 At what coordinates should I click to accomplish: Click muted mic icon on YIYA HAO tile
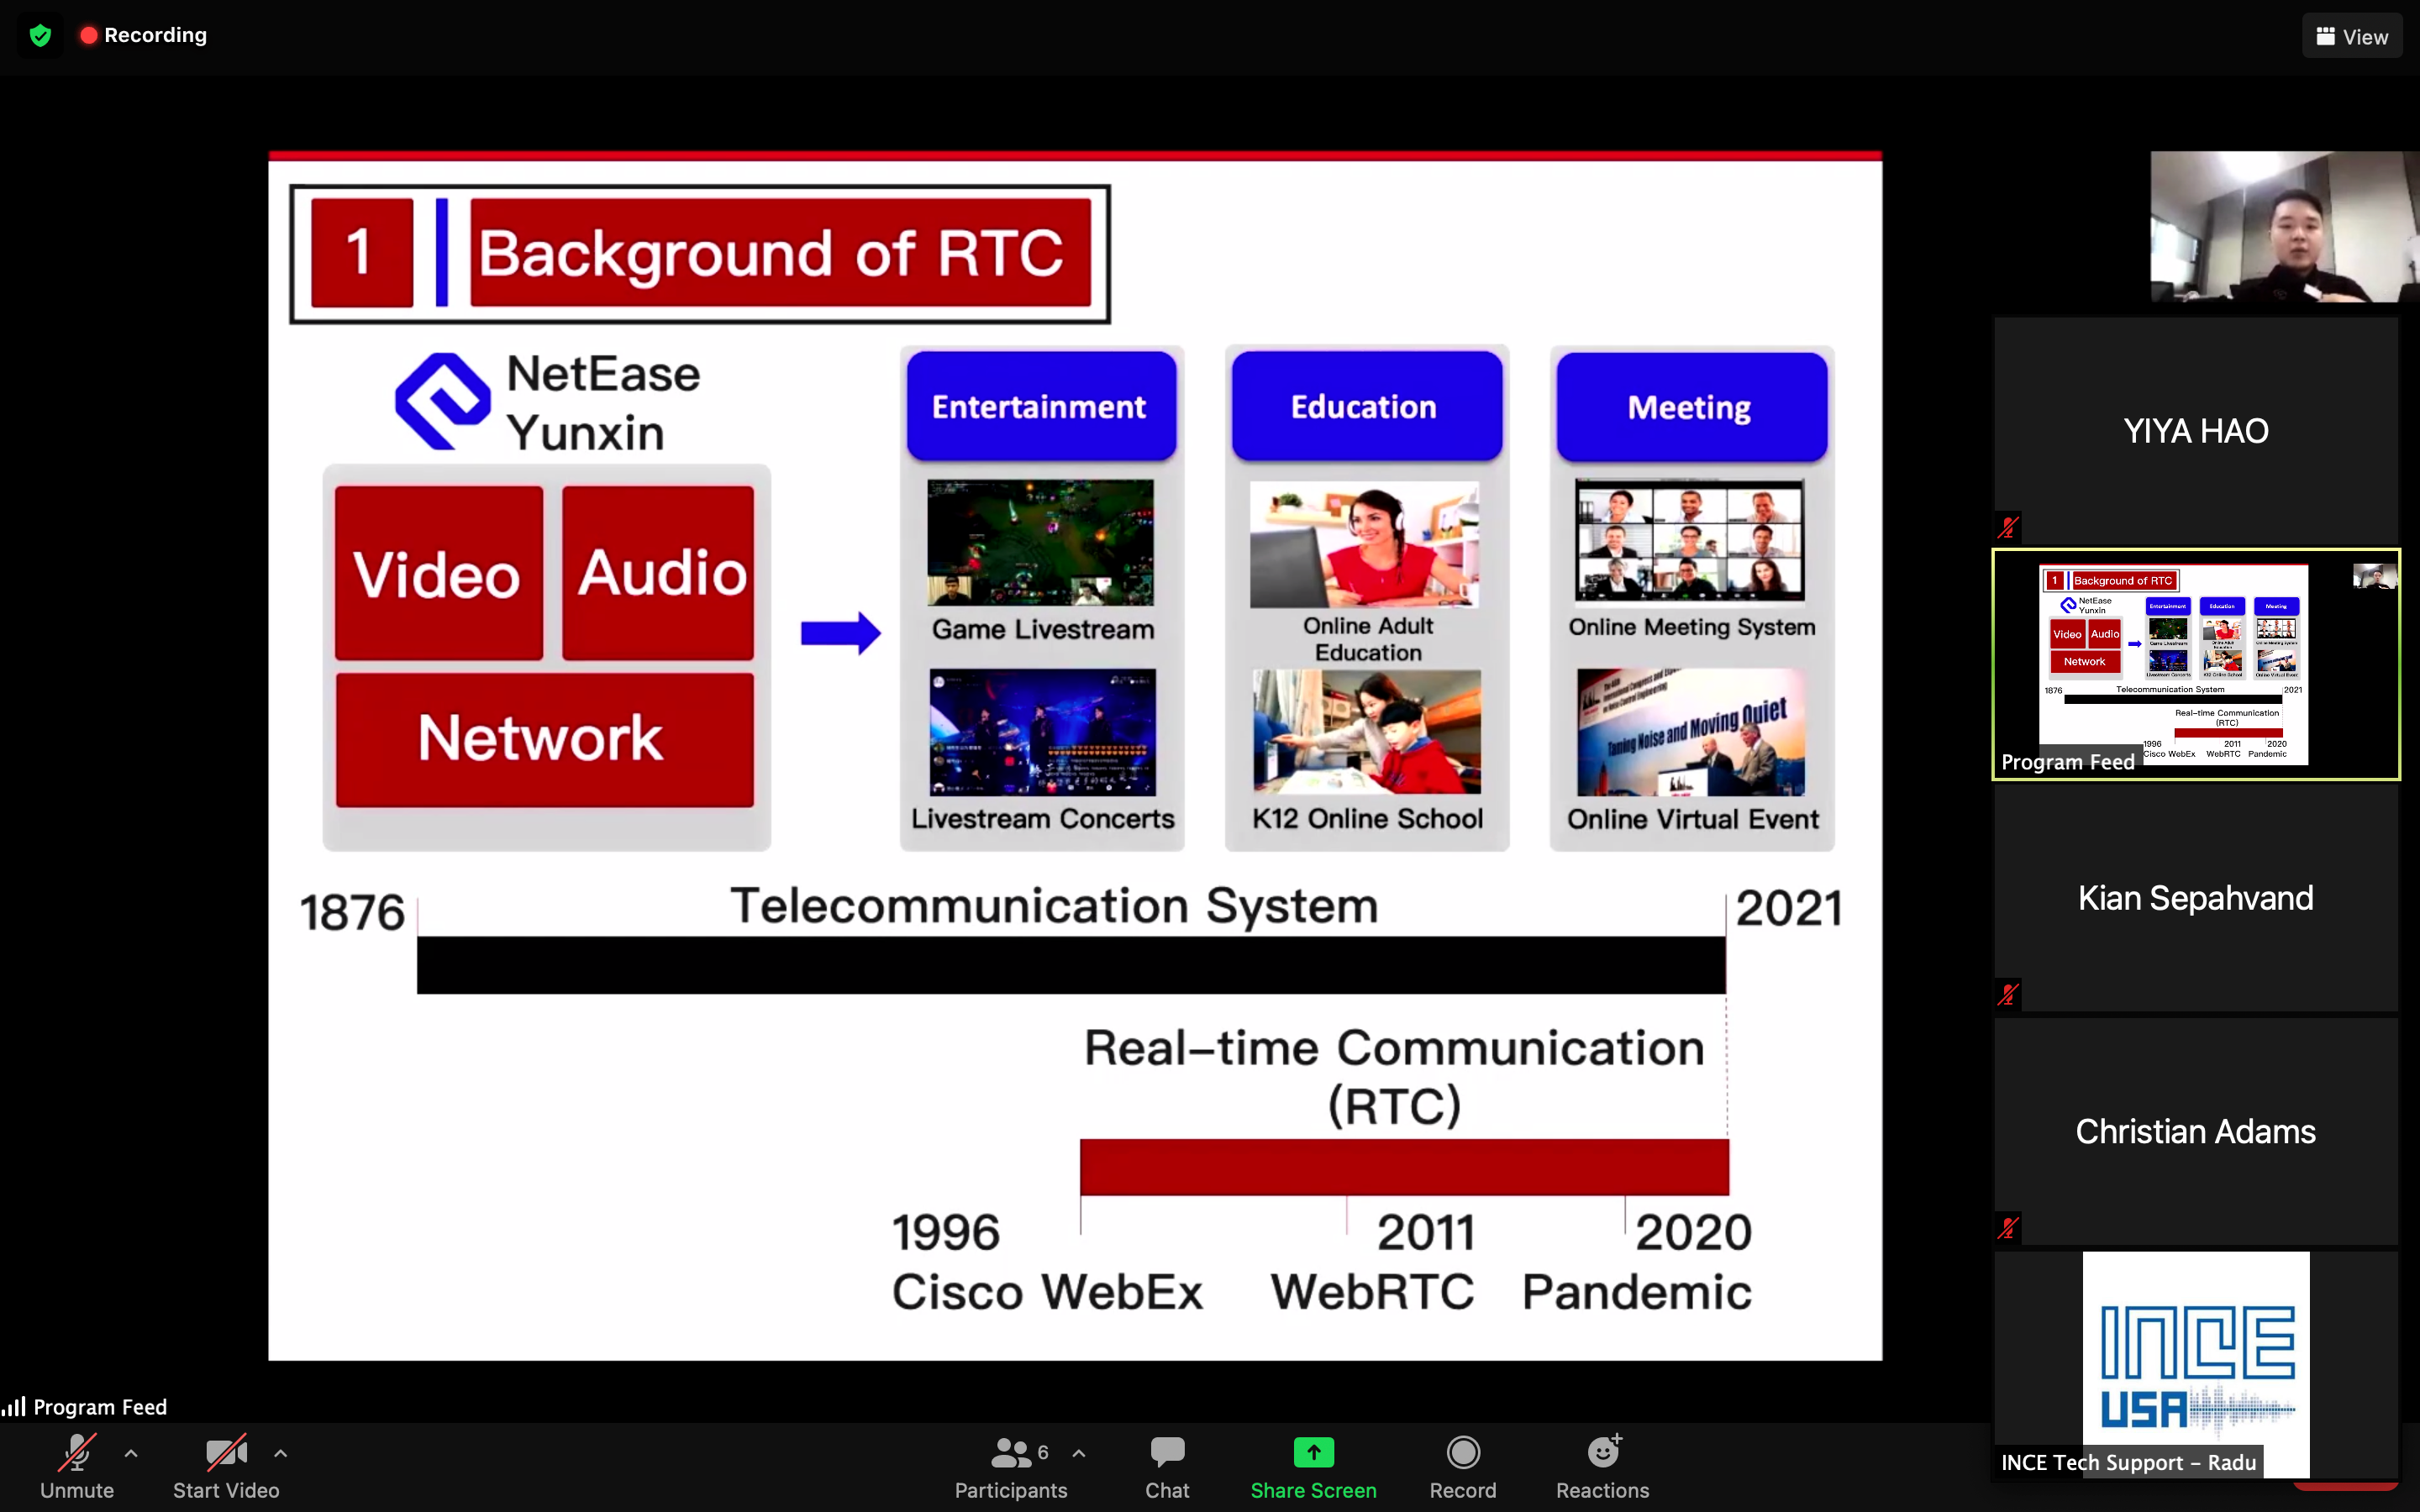[x=2008, y=527]
